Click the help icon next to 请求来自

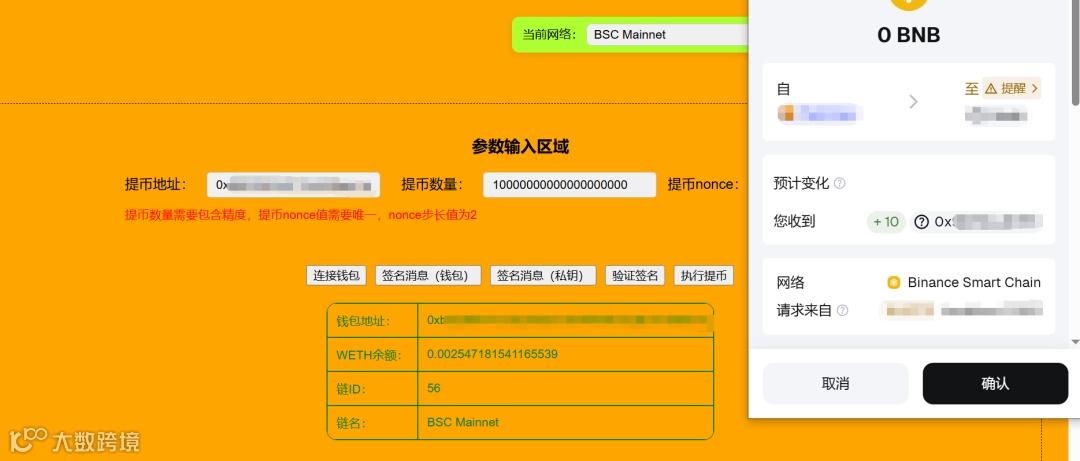(x=842, y=311)
